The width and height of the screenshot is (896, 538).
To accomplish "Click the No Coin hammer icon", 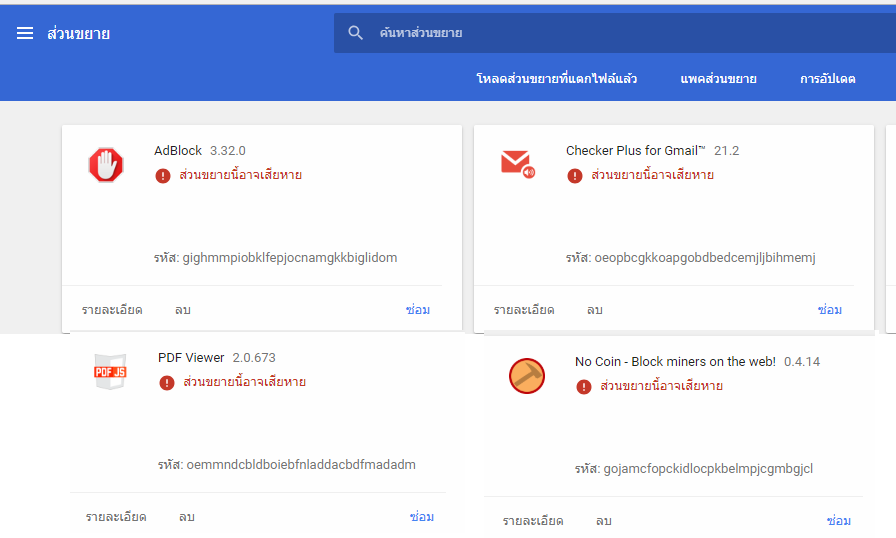I will tap(527, 376).
